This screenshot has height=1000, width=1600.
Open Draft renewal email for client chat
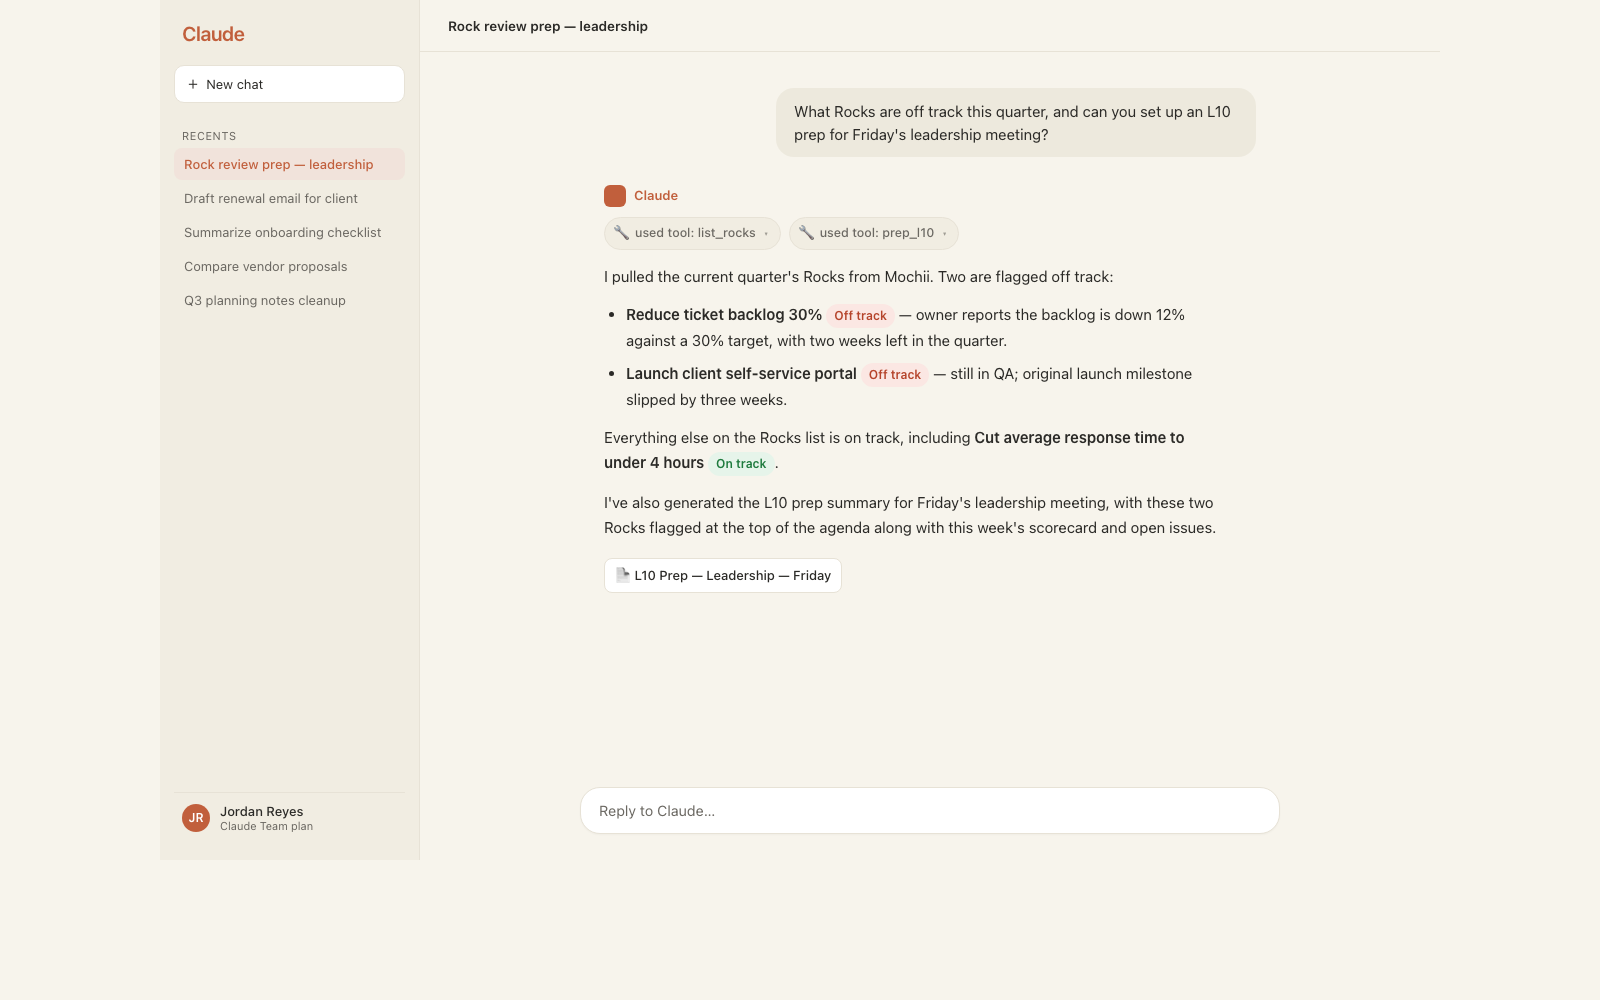point(289,198)
